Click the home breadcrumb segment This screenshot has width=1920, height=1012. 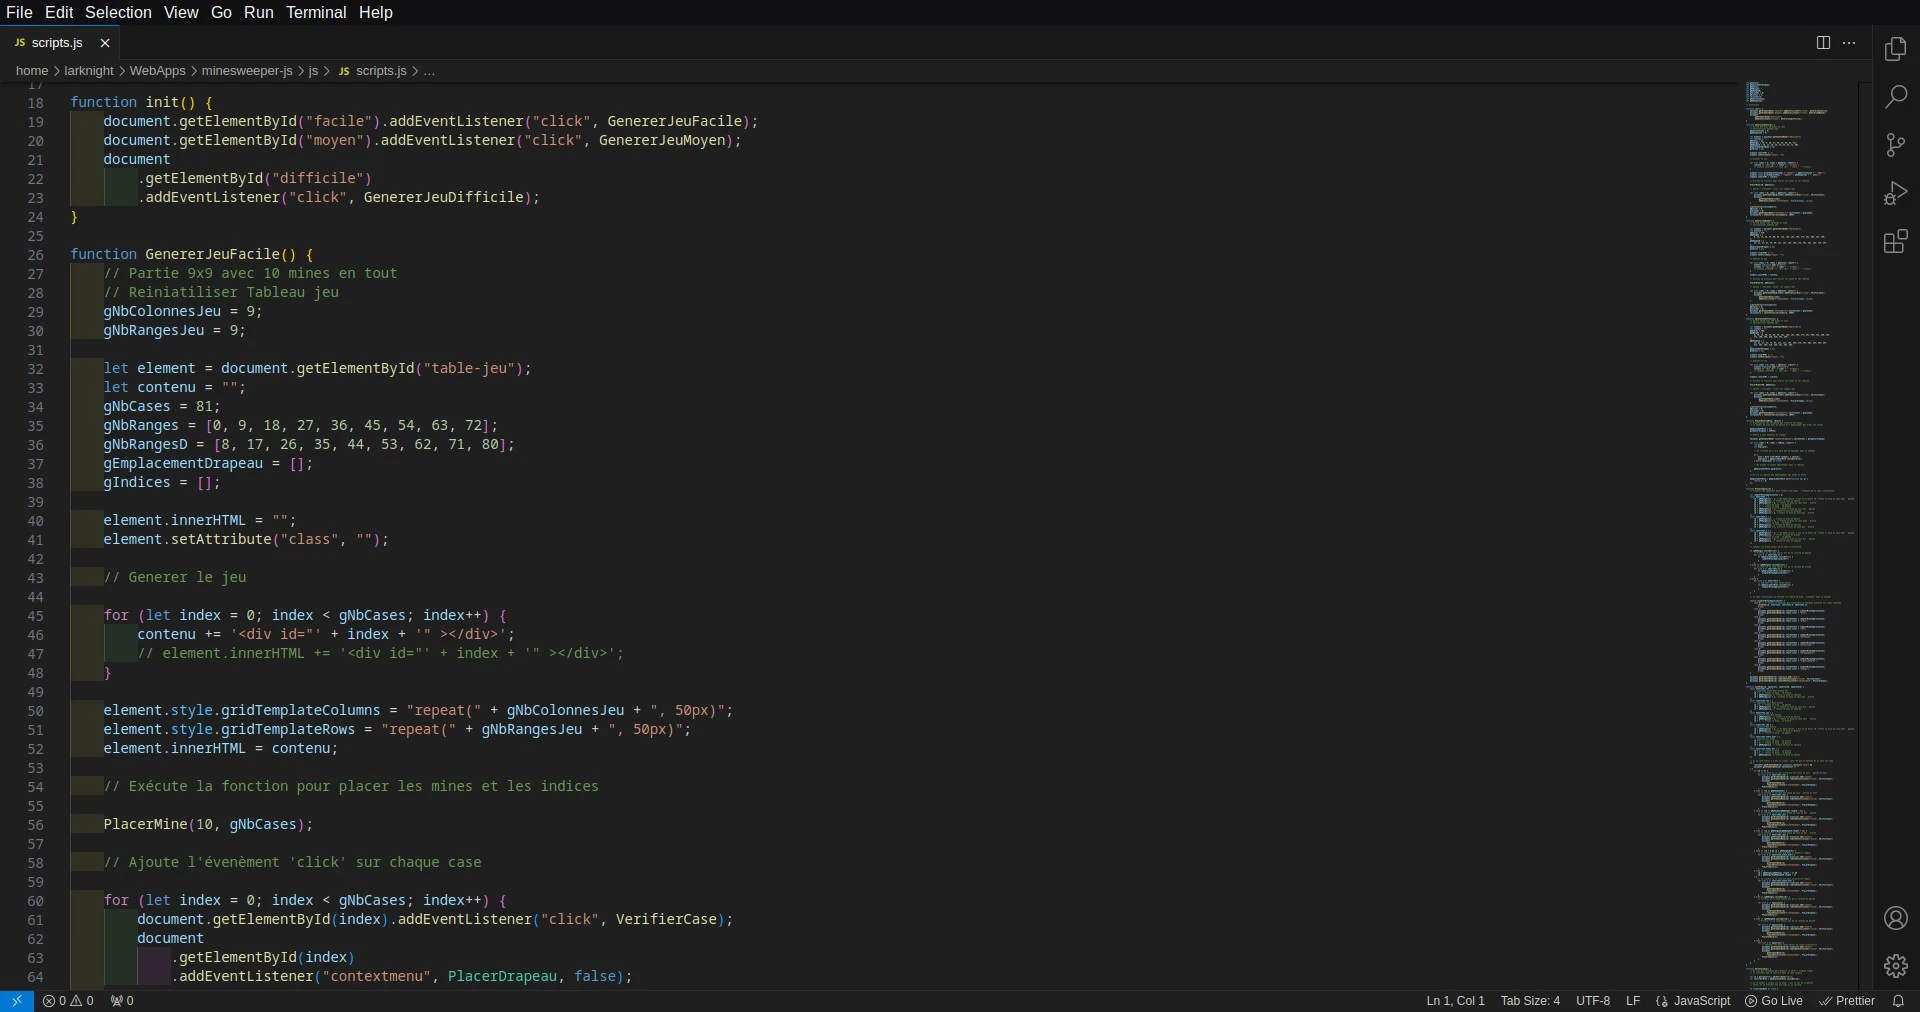(x=32, y=71)
